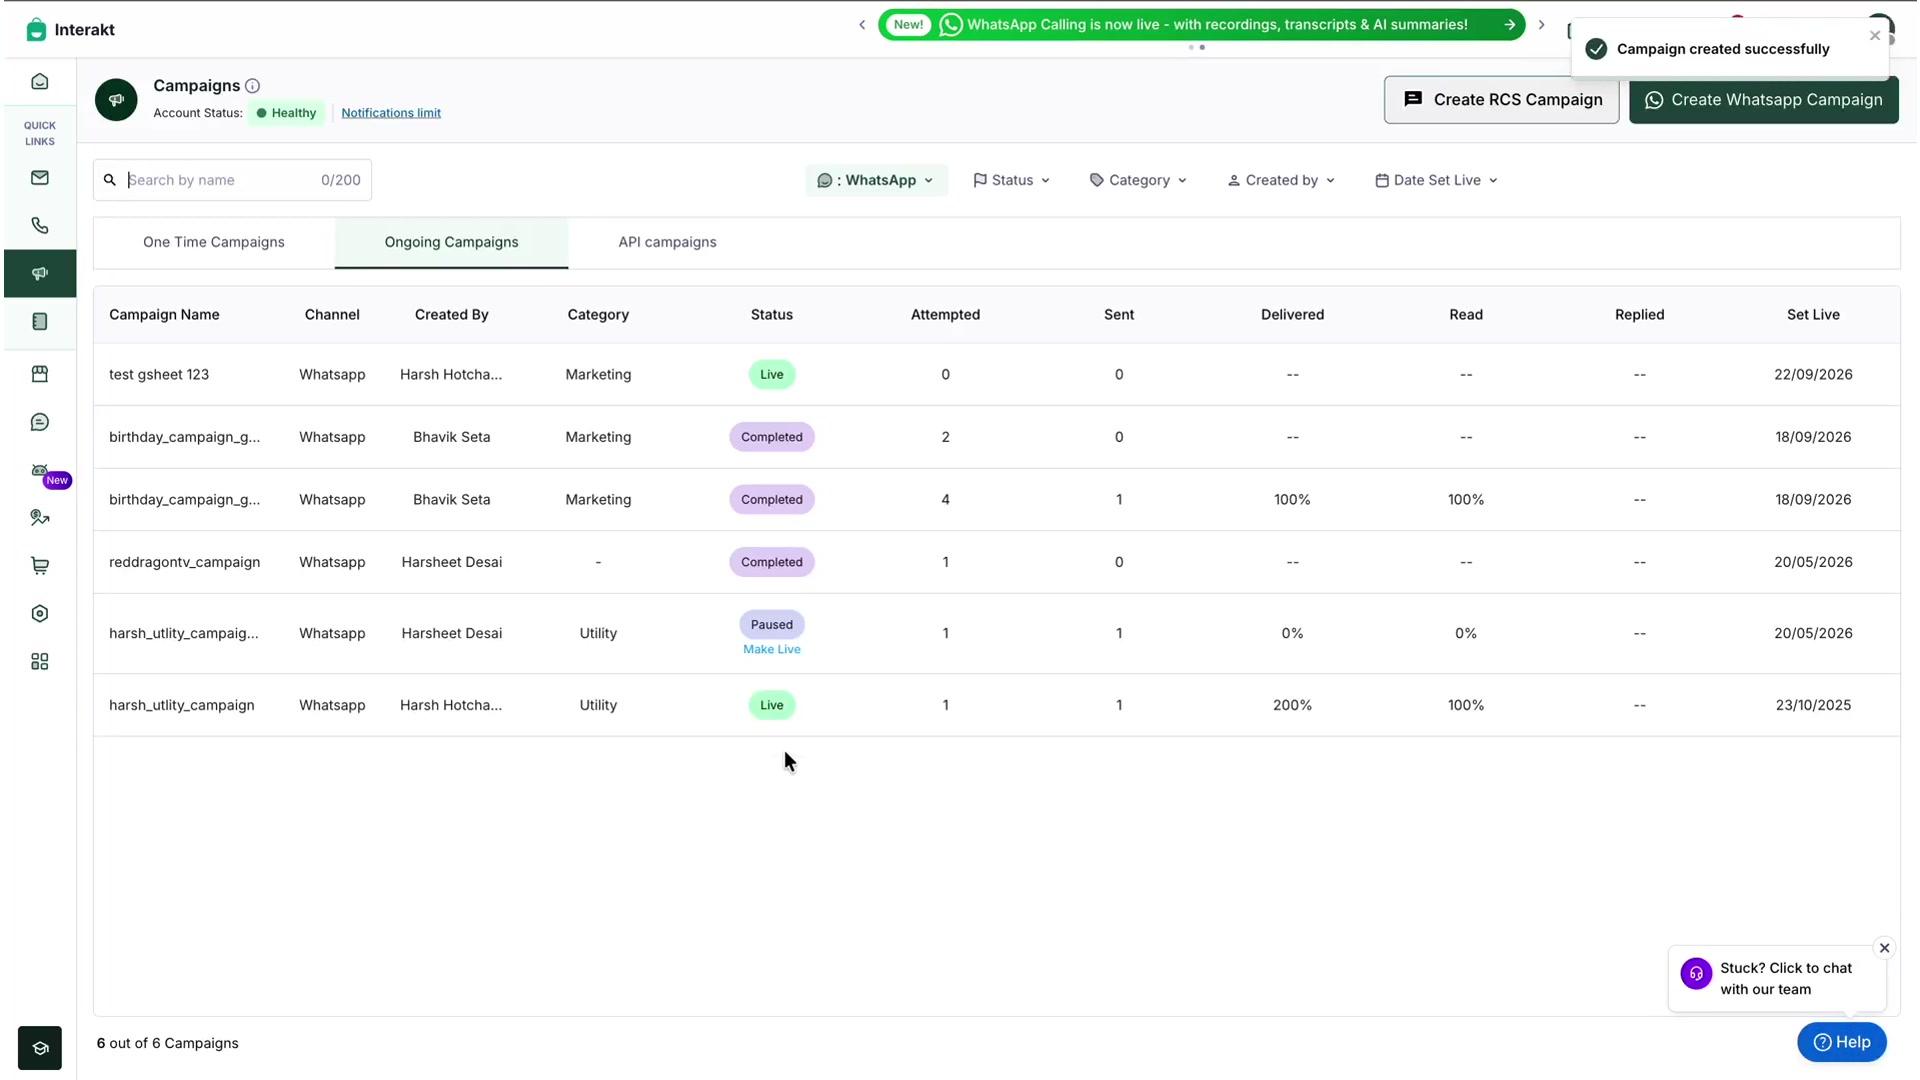The image size is (1920, 1080).
Task: Click the Campaign Name column header
Action: [x=164, y=314]
